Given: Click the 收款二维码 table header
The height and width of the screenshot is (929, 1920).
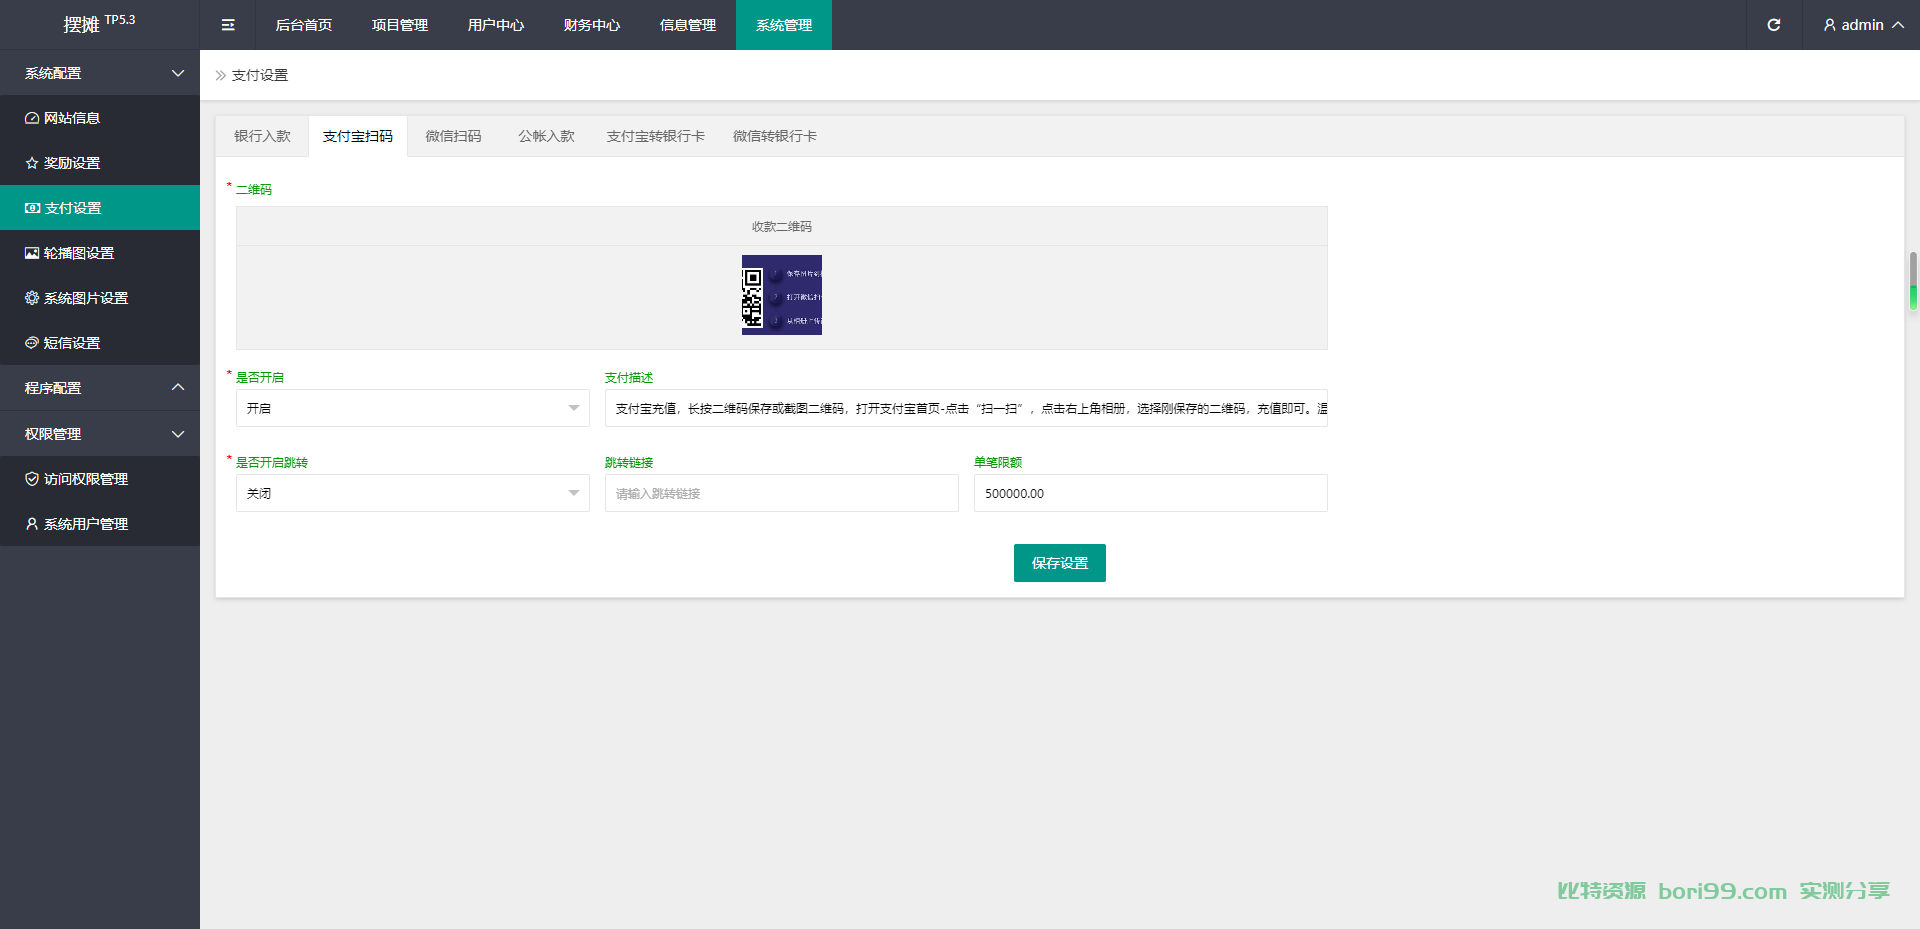Looking at the screenshot, I should tap(782, 227).
